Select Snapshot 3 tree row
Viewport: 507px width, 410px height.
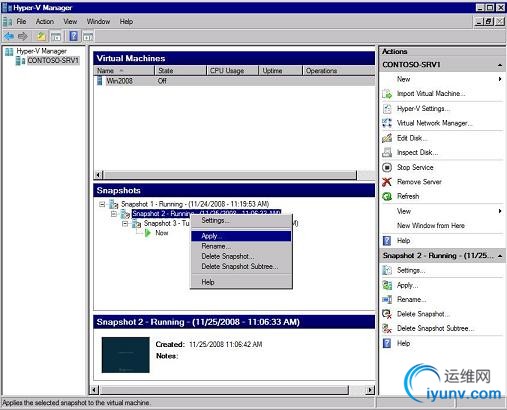tap(166, 223)
